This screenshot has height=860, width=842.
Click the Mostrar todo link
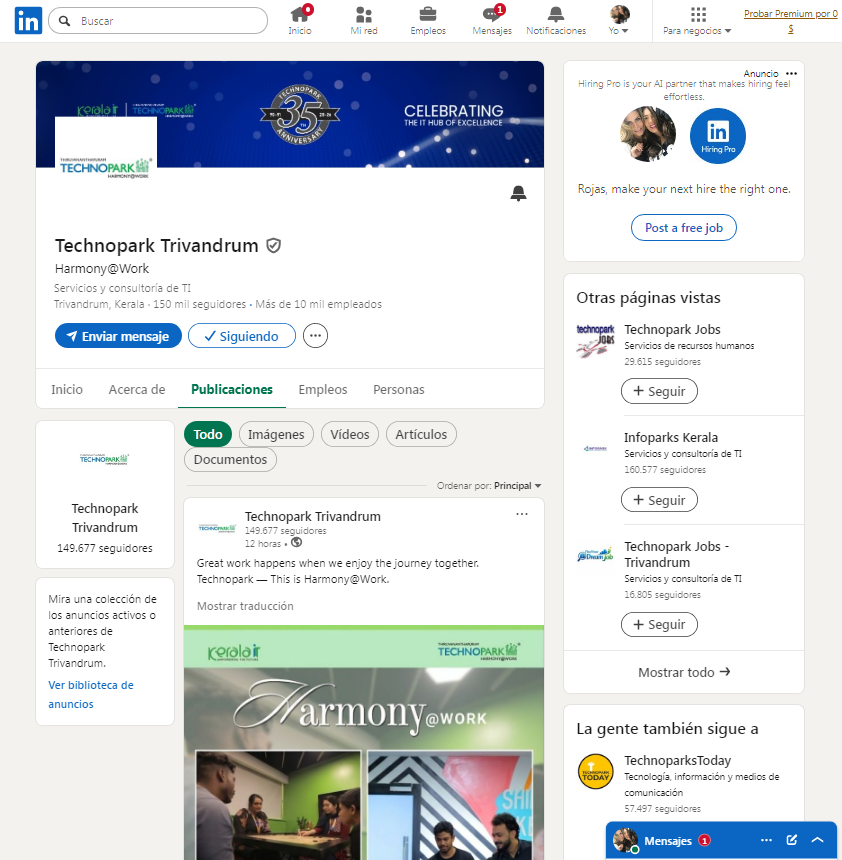684,672
